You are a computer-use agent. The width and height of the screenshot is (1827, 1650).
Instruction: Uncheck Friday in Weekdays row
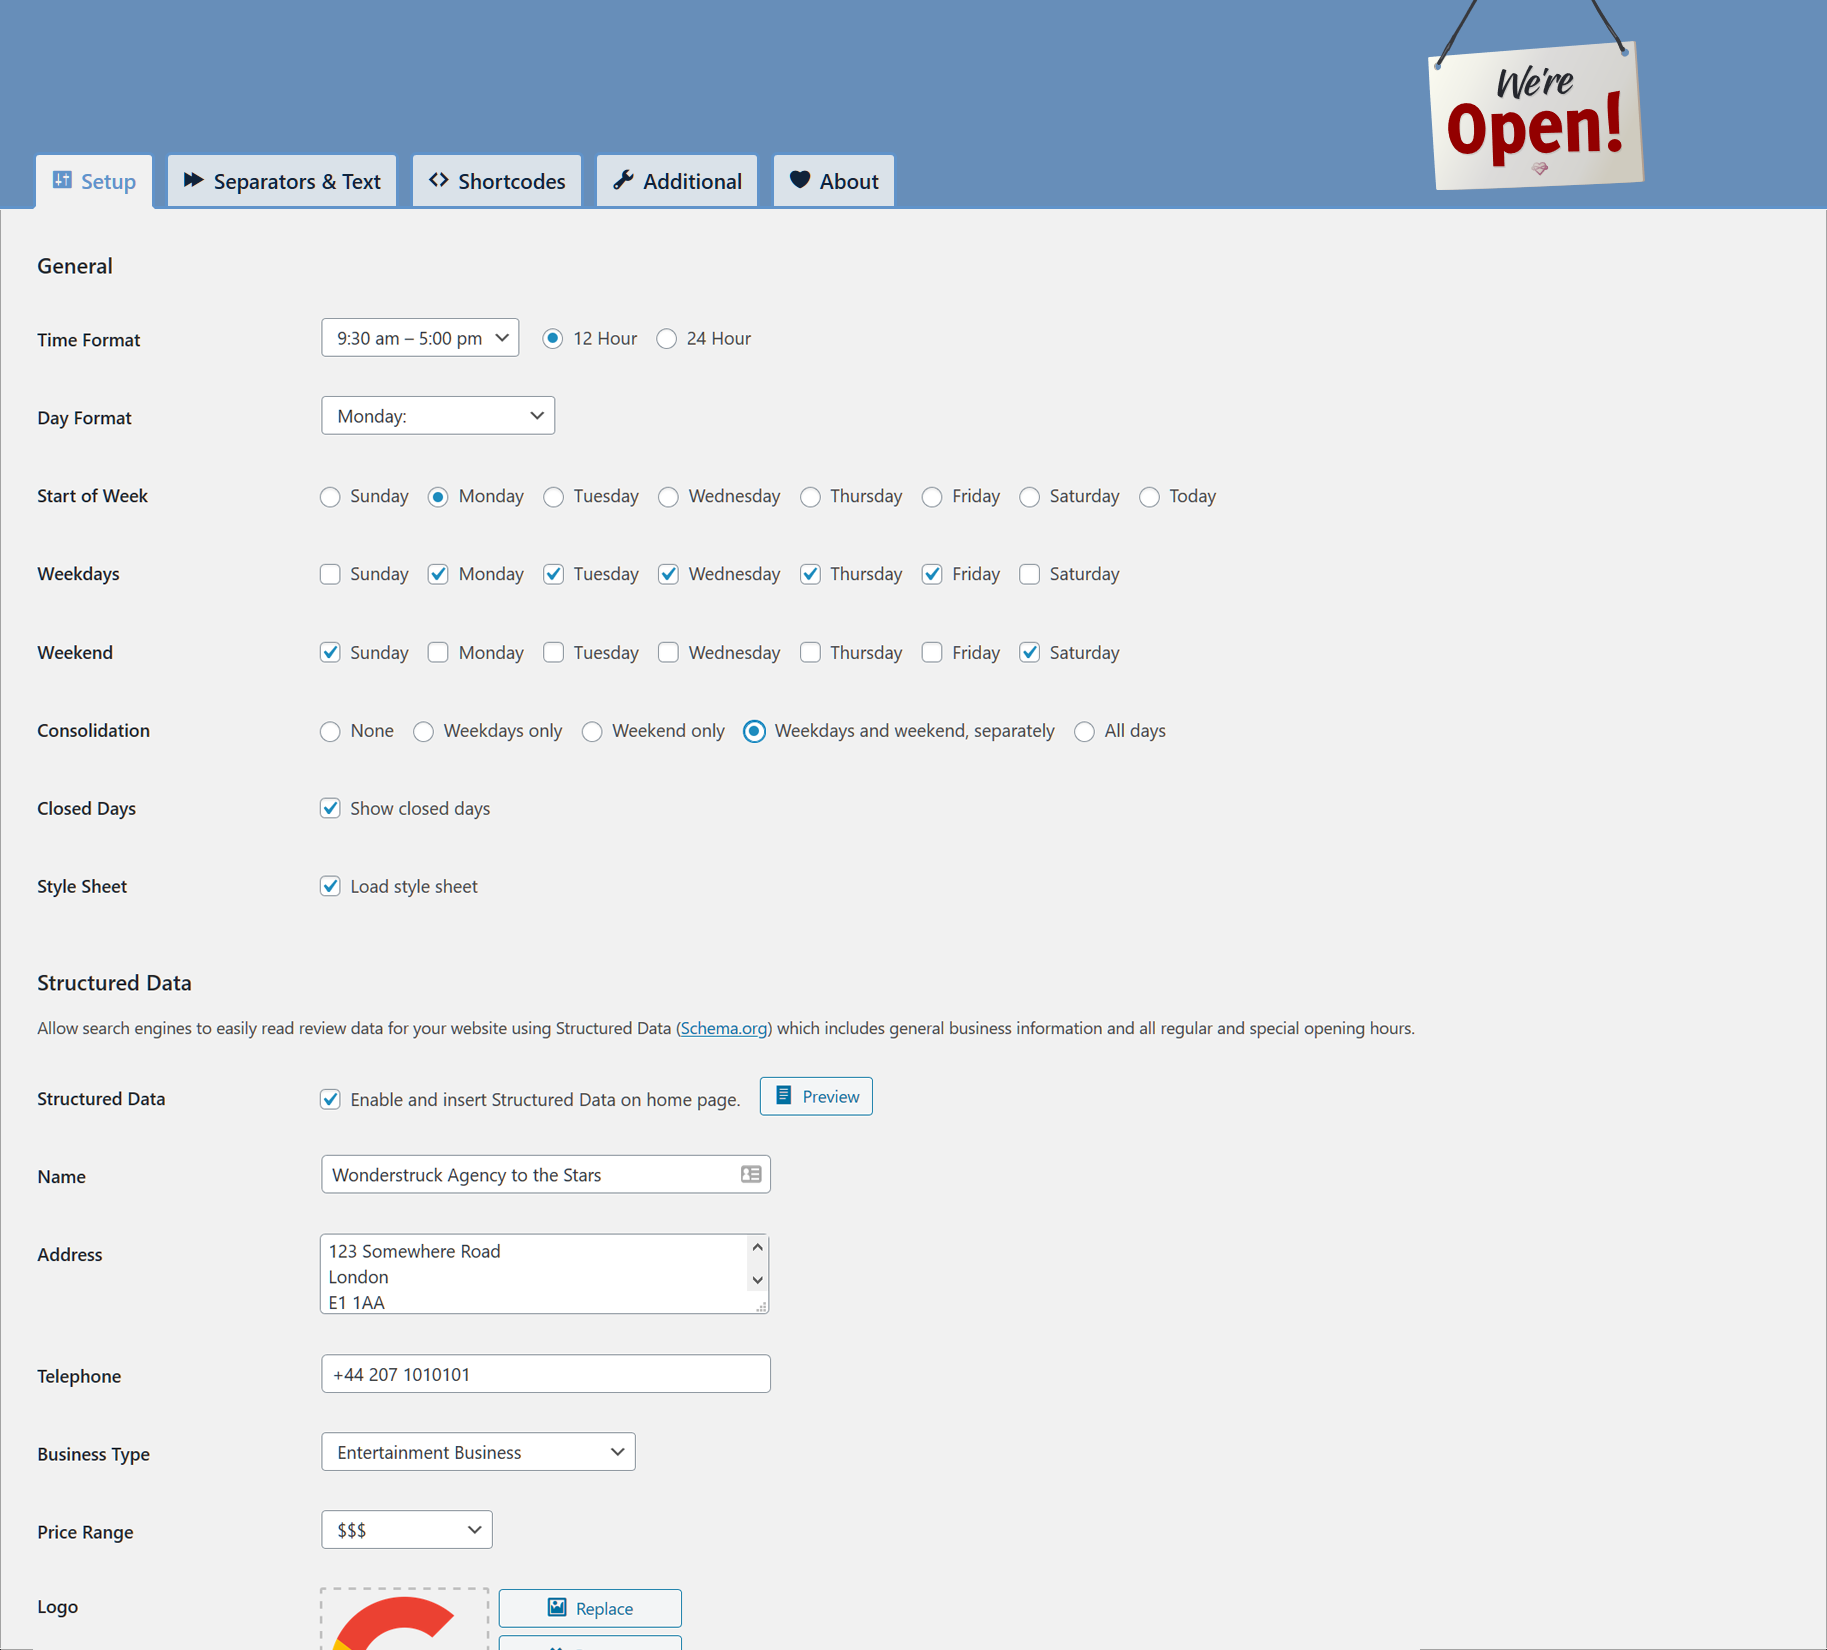coord(932,574)
